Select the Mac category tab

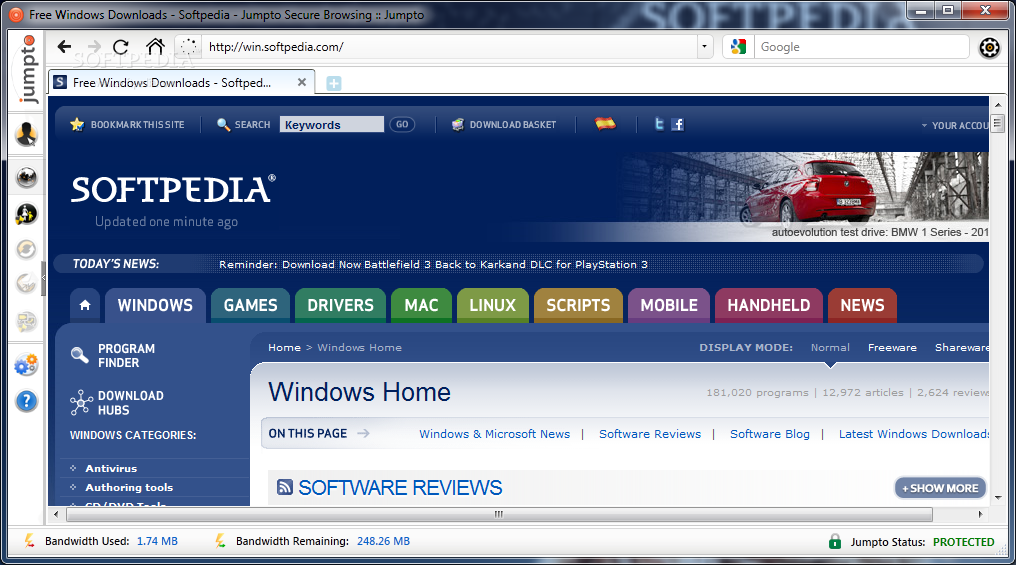[x=421, y=305]
